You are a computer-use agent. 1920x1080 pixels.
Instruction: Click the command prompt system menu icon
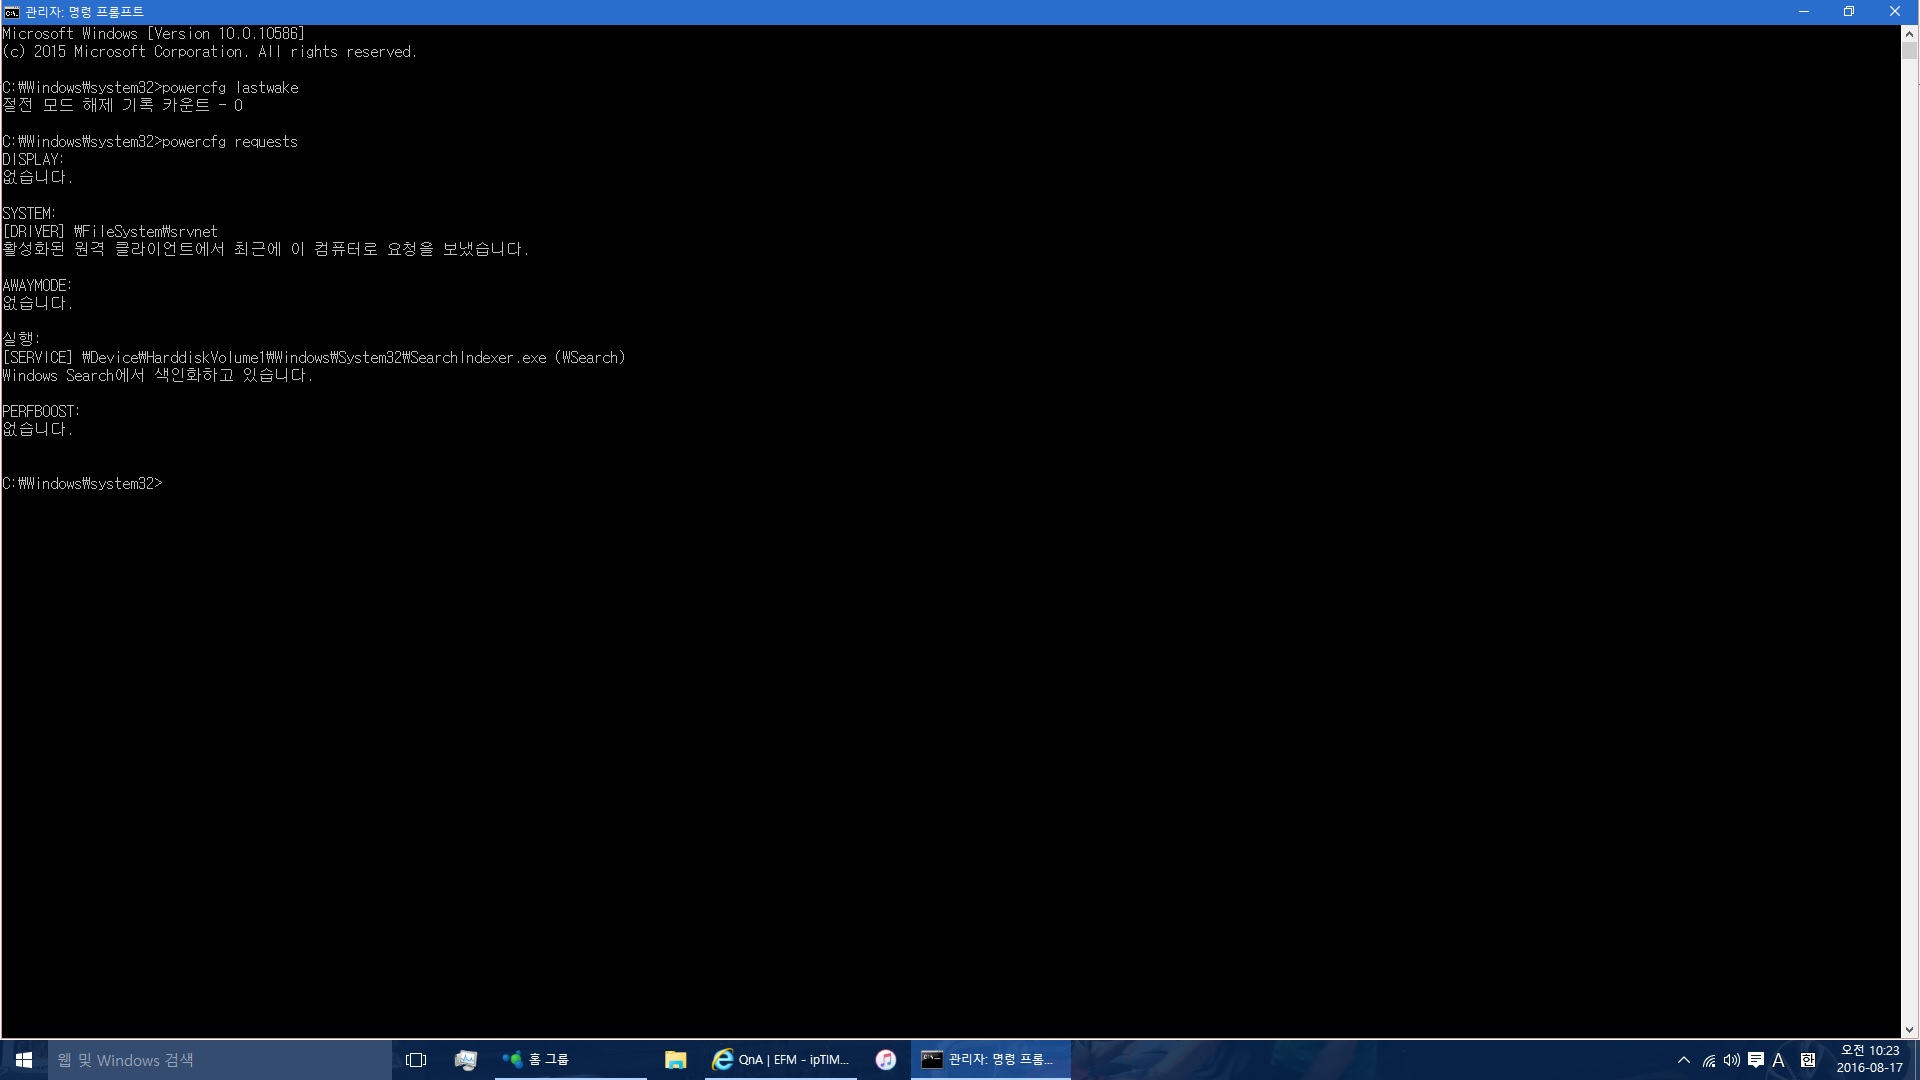[12, 12]
